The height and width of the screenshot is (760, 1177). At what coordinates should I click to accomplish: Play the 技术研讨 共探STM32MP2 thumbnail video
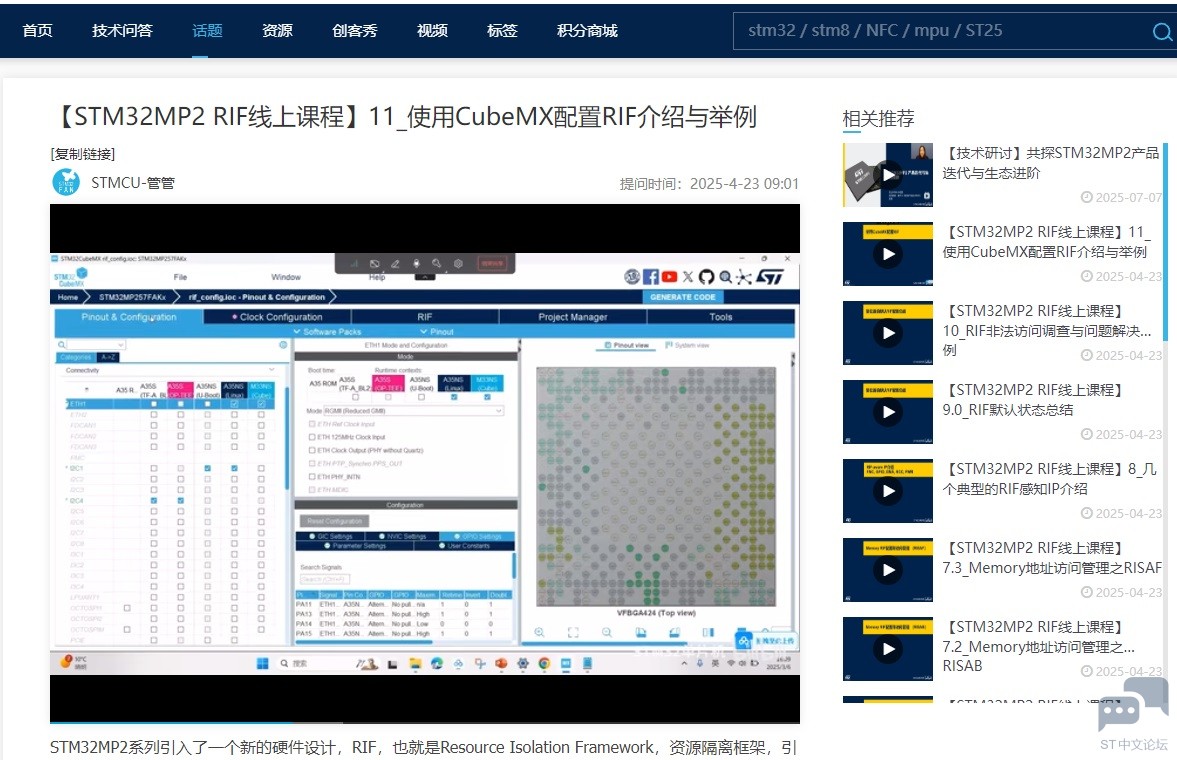point(888,175)
